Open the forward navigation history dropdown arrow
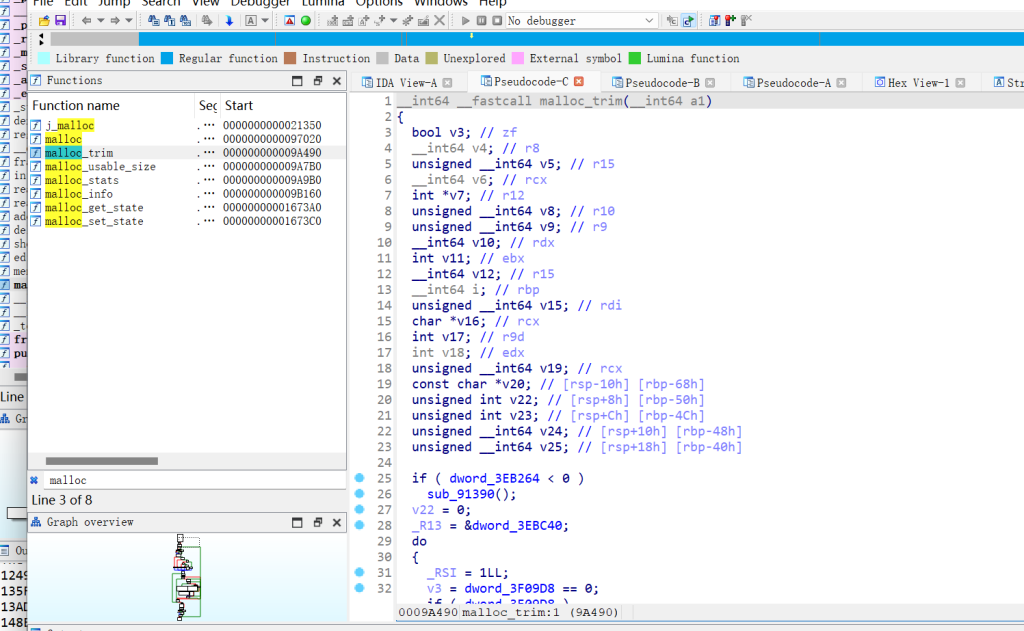1024x631 pixels. pyautogui.click(x=129, y=20)
